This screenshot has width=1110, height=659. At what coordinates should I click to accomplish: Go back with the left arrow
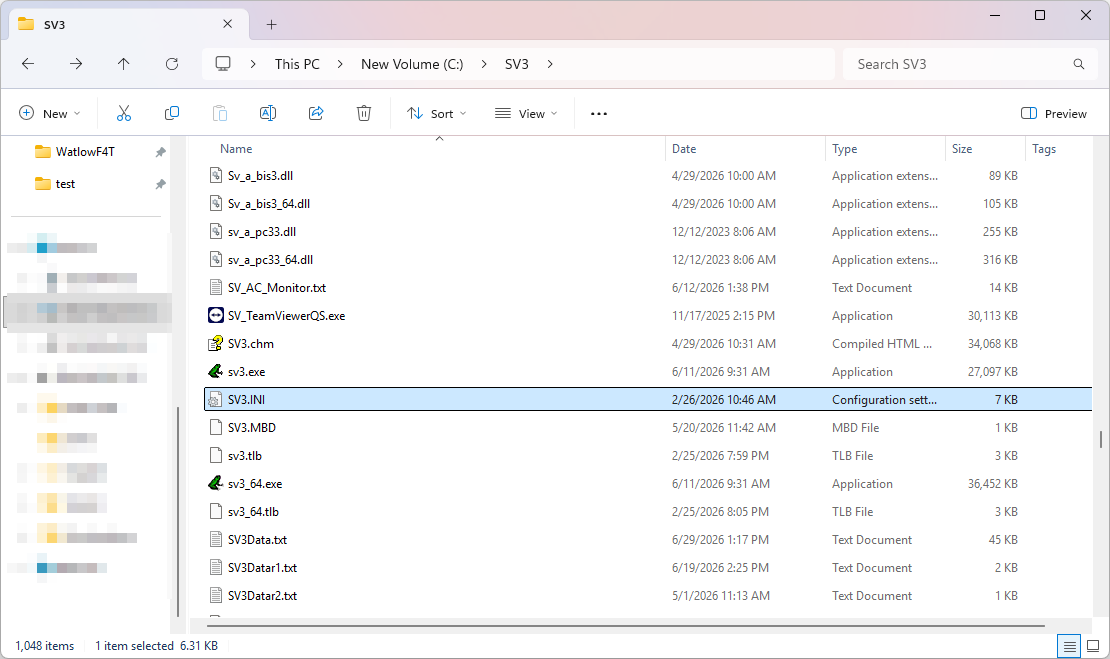point(28,64)
